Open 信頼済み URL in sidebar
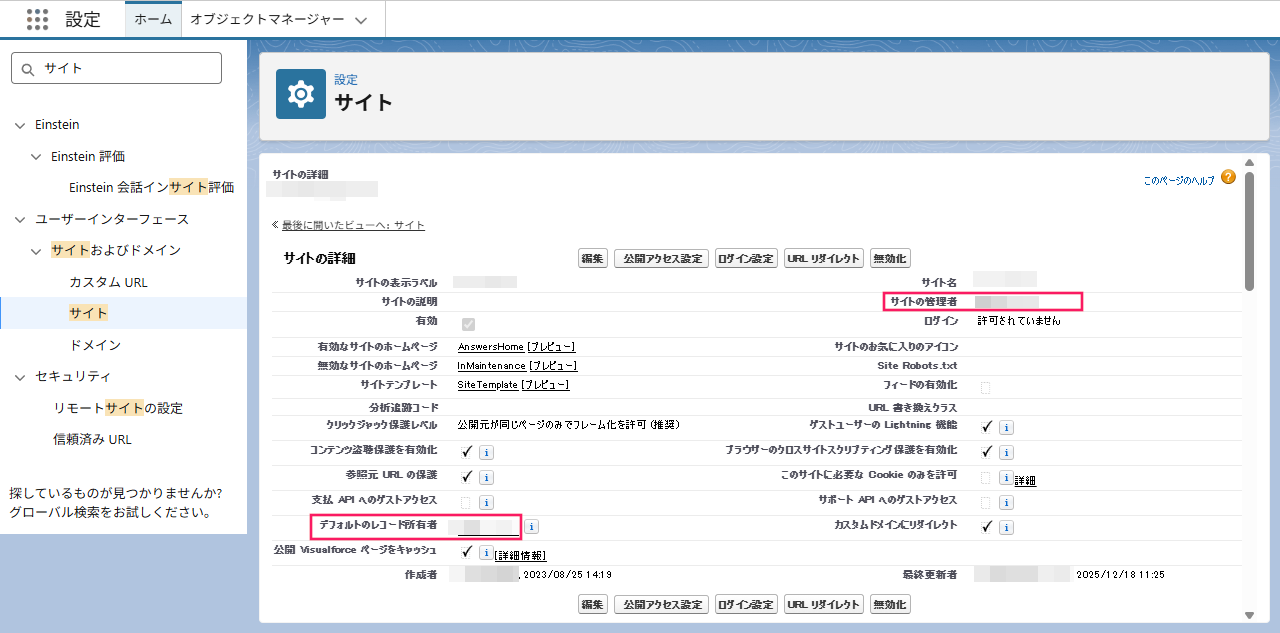The height and width of the screenshot is (633, 1280). coord(92,439)
